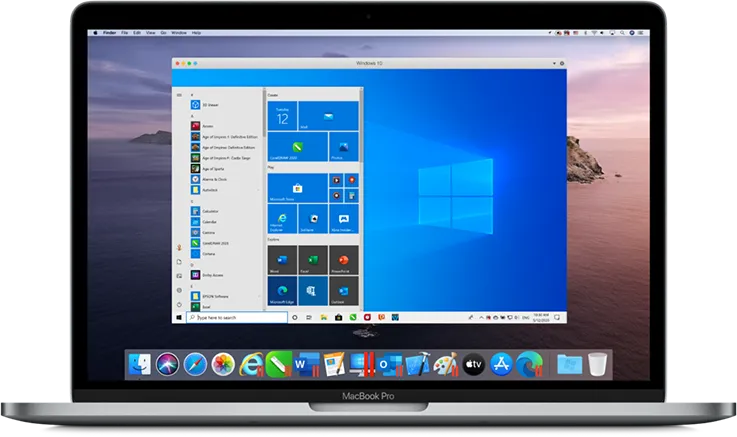The width and height of the screenshot is (737, 437).
Task: Open the Edit menu
Action: point(137,33)
